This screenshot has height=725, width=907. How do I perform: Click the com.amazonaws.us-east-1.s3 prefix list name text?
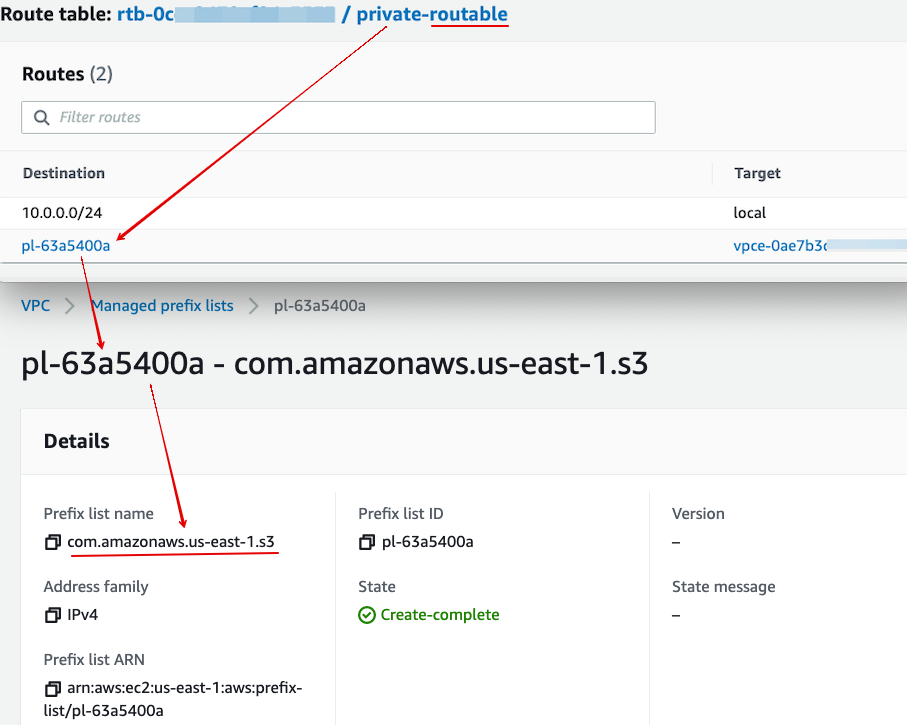171,542
